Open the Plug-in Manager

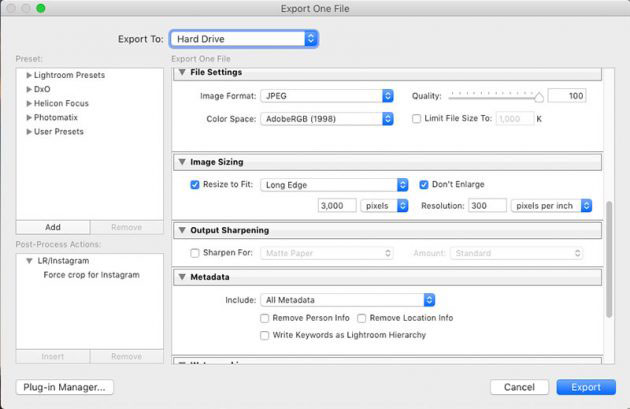click(x=65, y=387)
